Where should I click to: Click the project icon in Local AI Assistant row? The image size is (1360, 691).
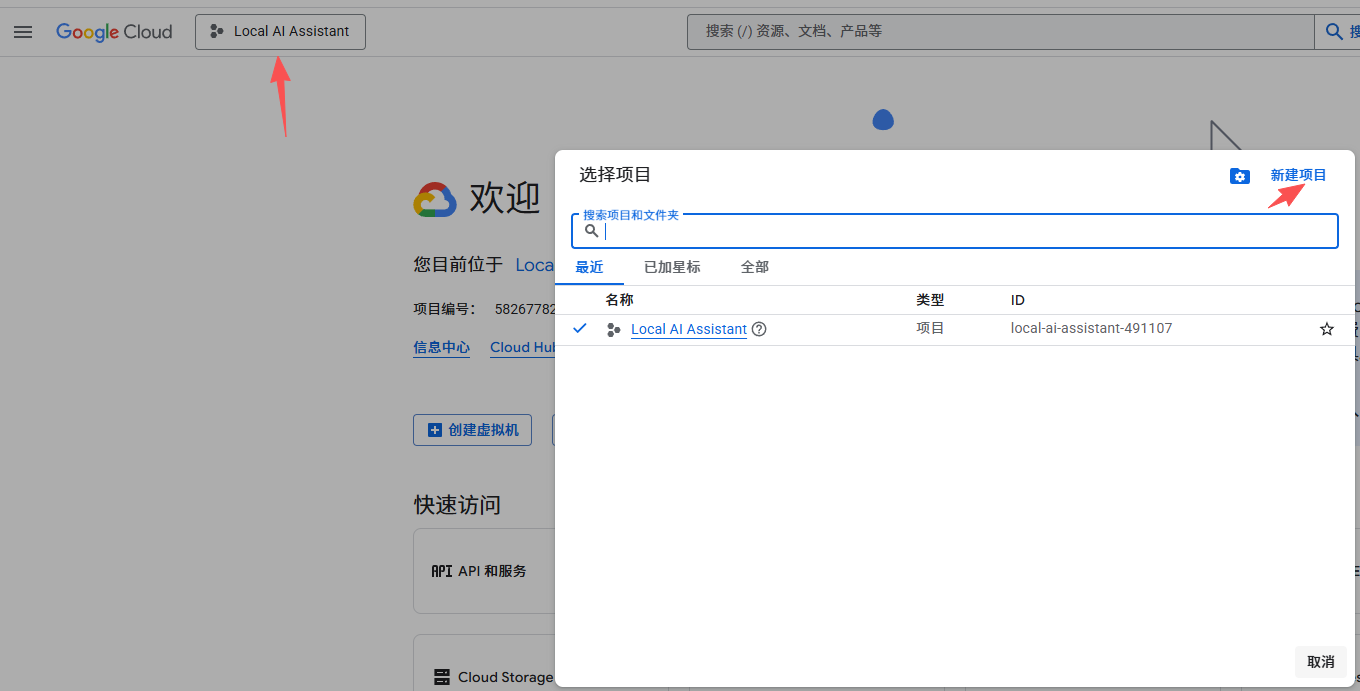pos(614,329)
